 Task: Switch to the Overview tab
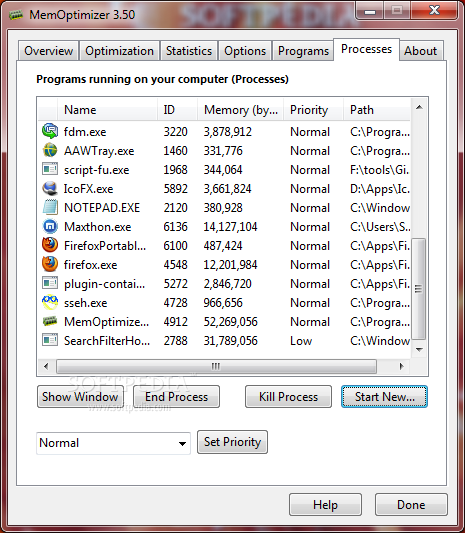[x=49, y=51]
